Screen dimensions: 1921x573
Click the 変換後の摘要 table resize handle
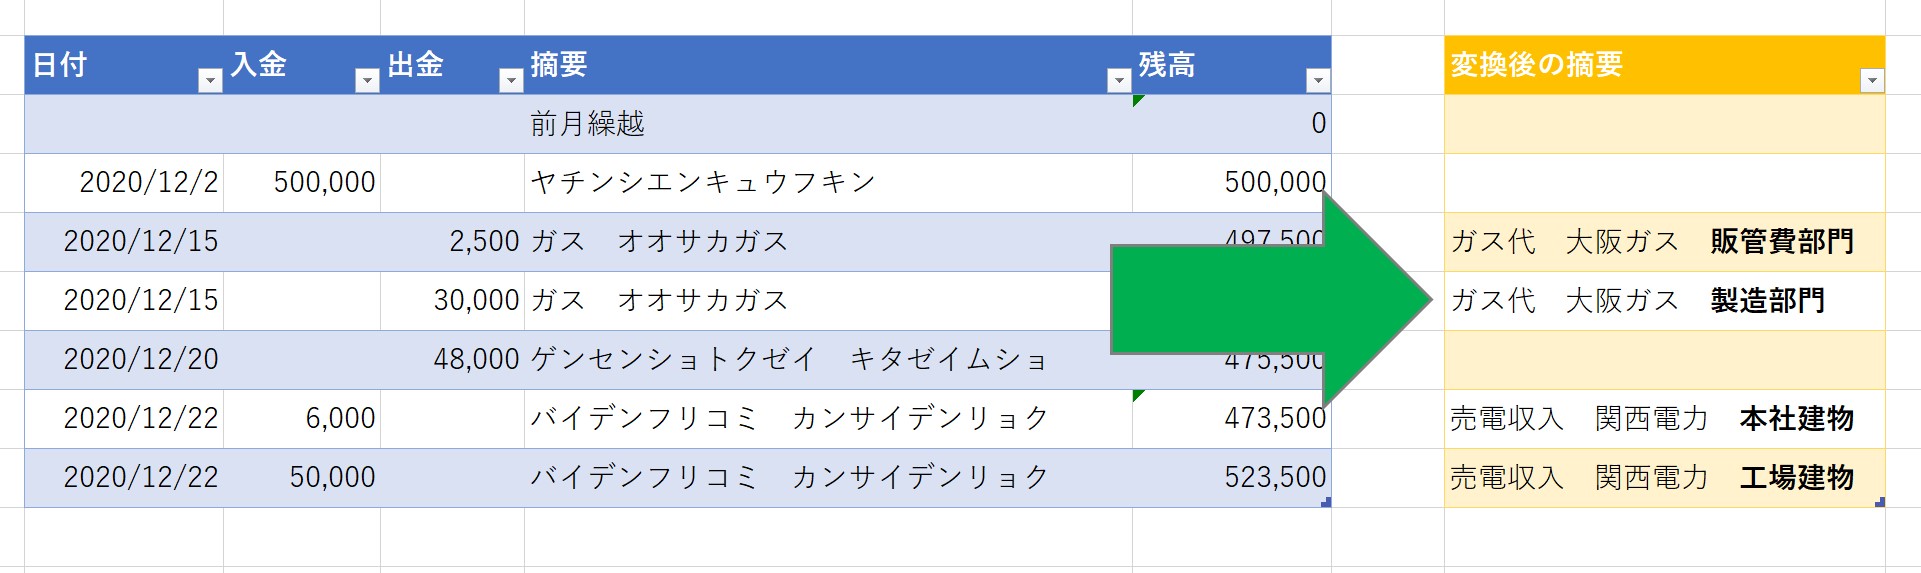point(1880,502)
